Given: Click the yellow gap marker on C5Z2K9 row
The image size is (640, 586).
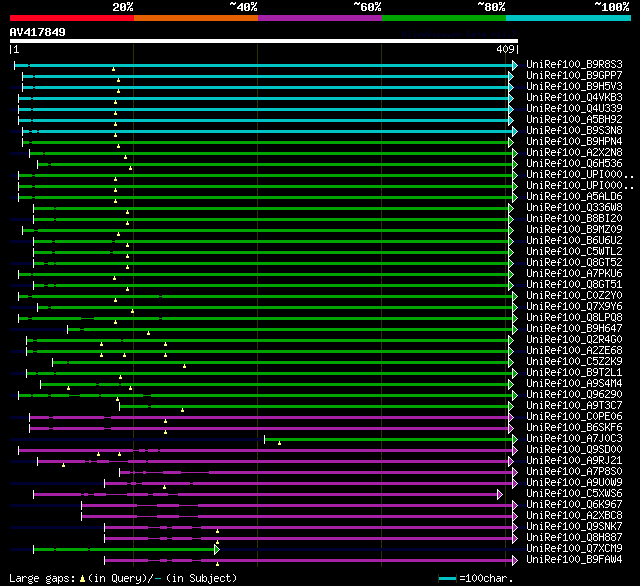Looking at the screenshot, I should [184, 366].
